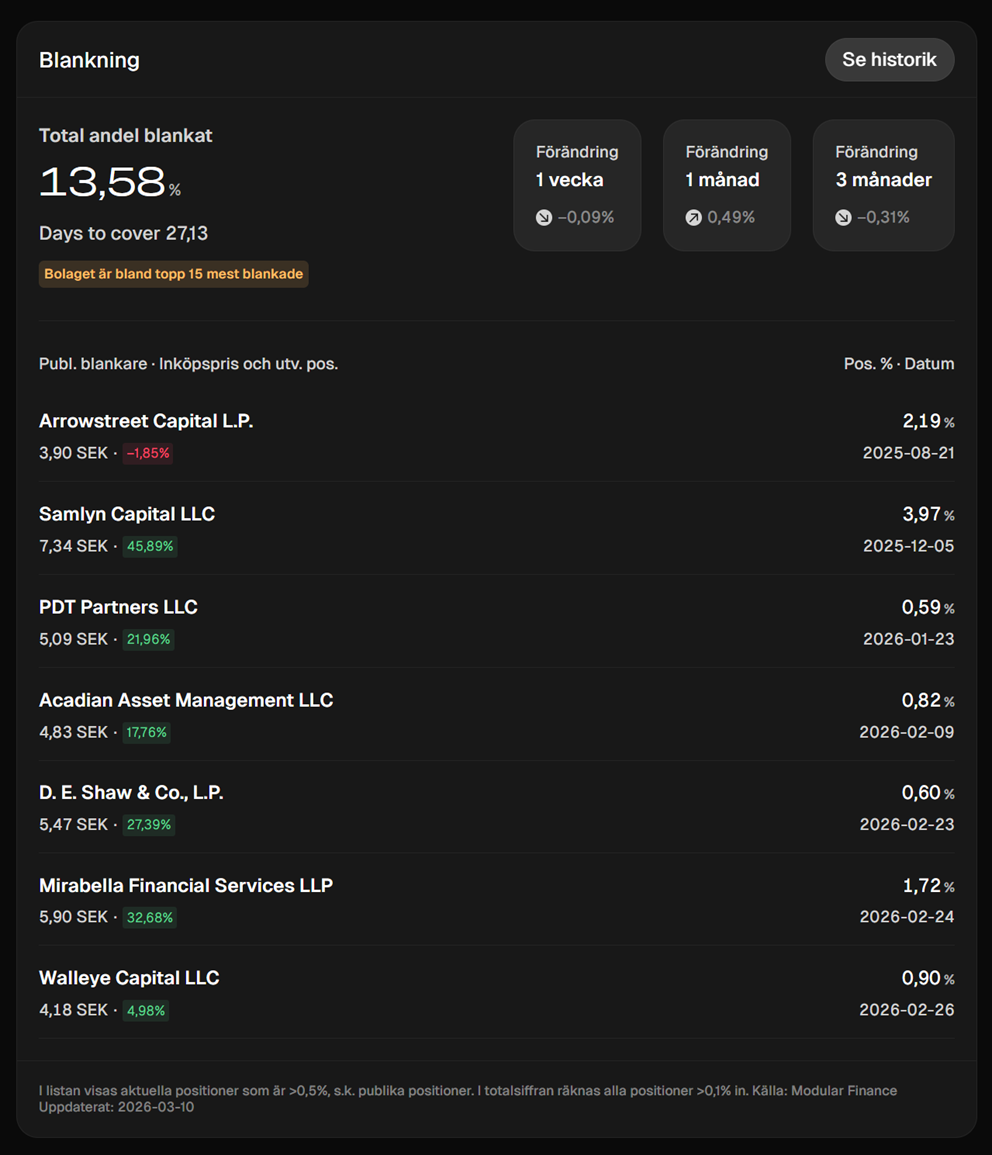This screenshot has width=992, height=1155.
Task: Click Samlyn's 3,97 % position
Action: pyautogui.click(x=929, y=514)
